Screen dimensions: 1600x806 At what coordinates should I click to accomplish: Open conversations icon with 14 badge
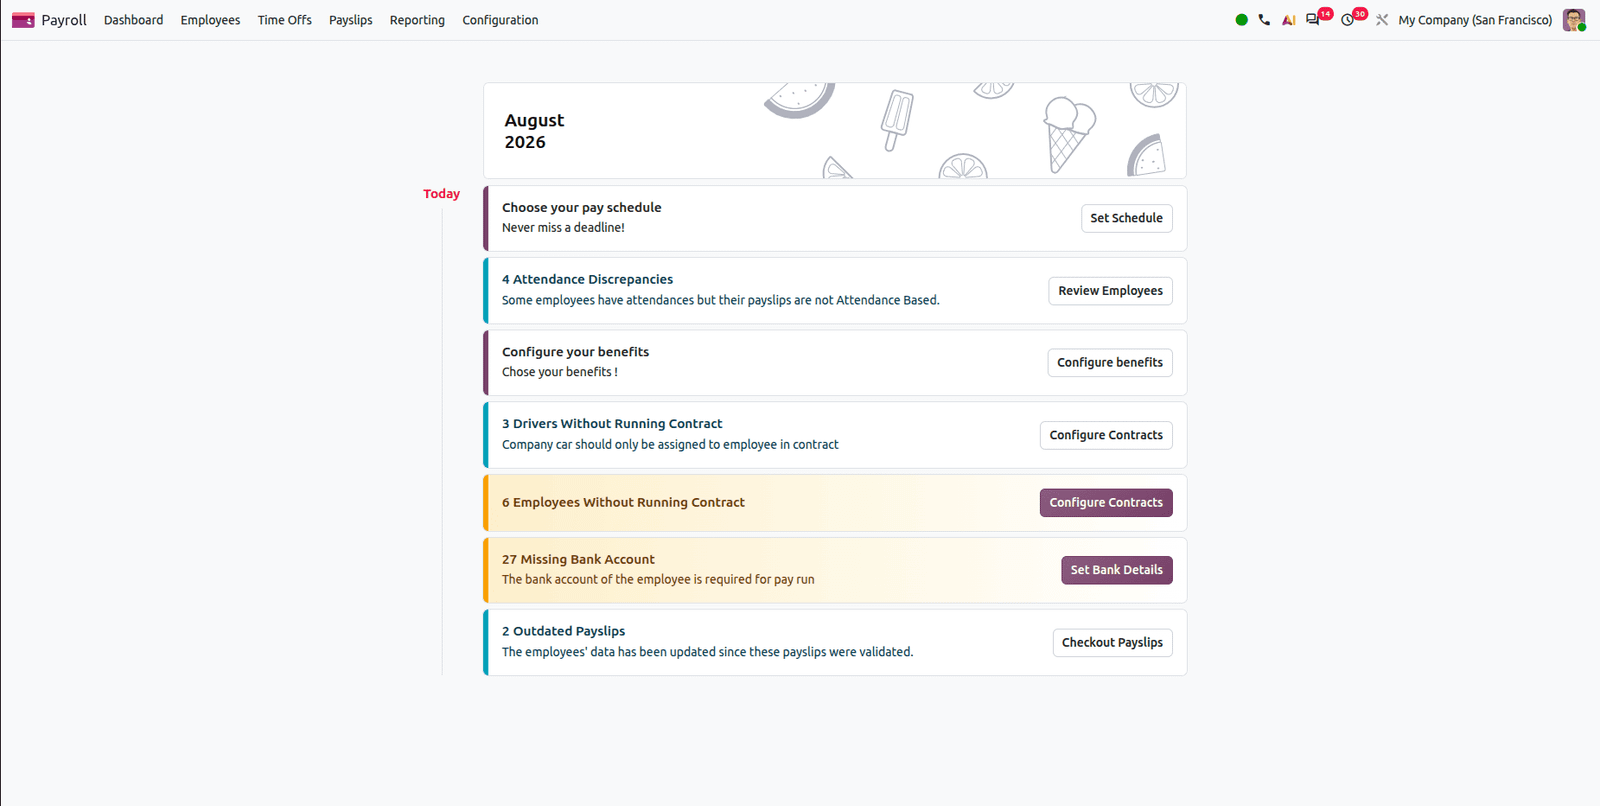click(x=1314, y=19)
